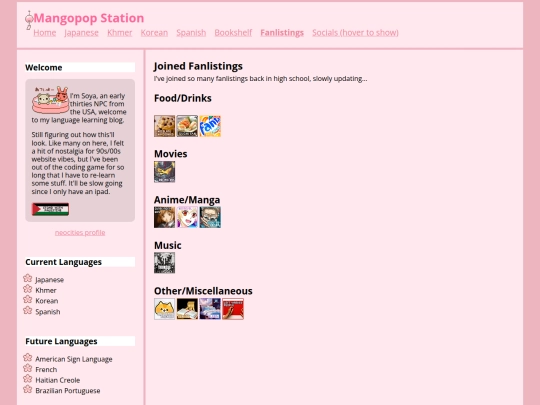540x405 pixels.
Task: Open the blonde character Anime/Manga thumbnail
Action: (187, 217)
